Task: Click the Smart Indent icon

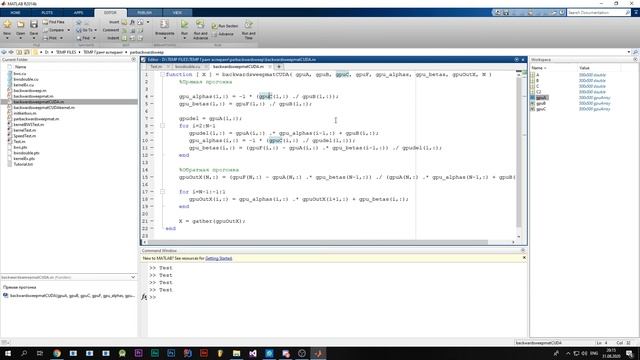Action: (124, 38)
